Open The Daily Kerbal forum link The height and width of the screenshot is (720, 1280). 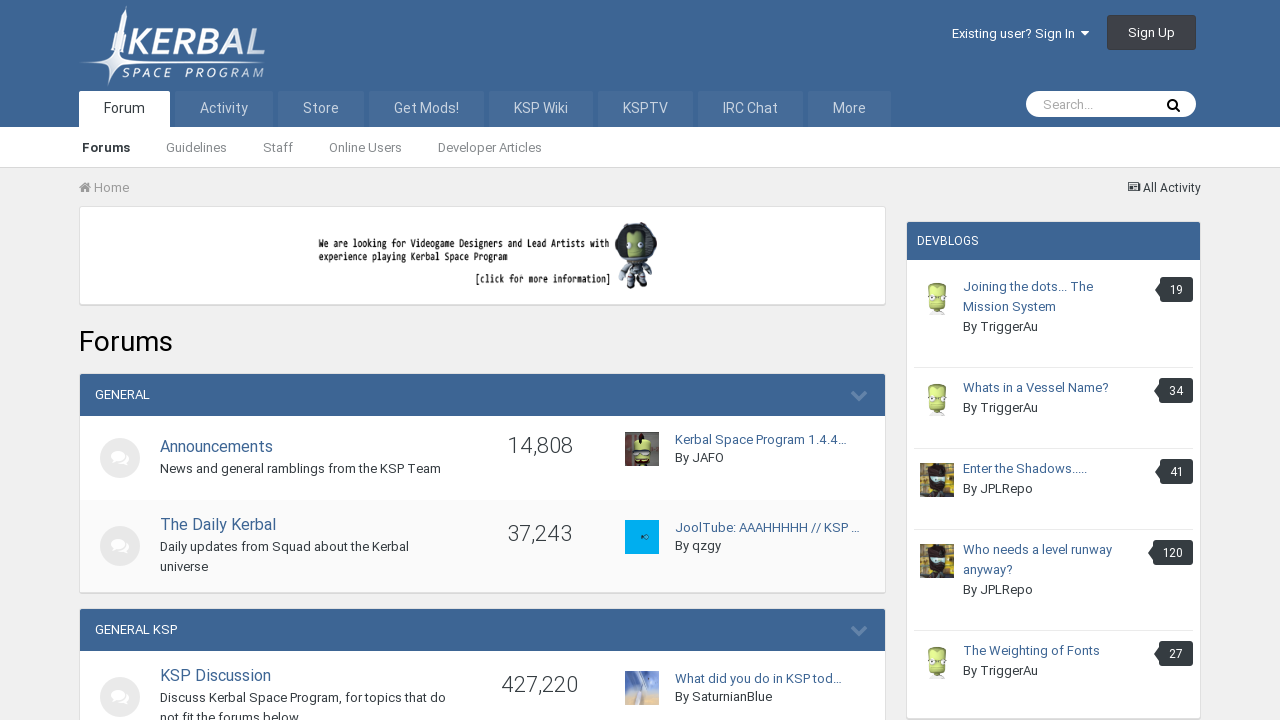coord(218,524)
